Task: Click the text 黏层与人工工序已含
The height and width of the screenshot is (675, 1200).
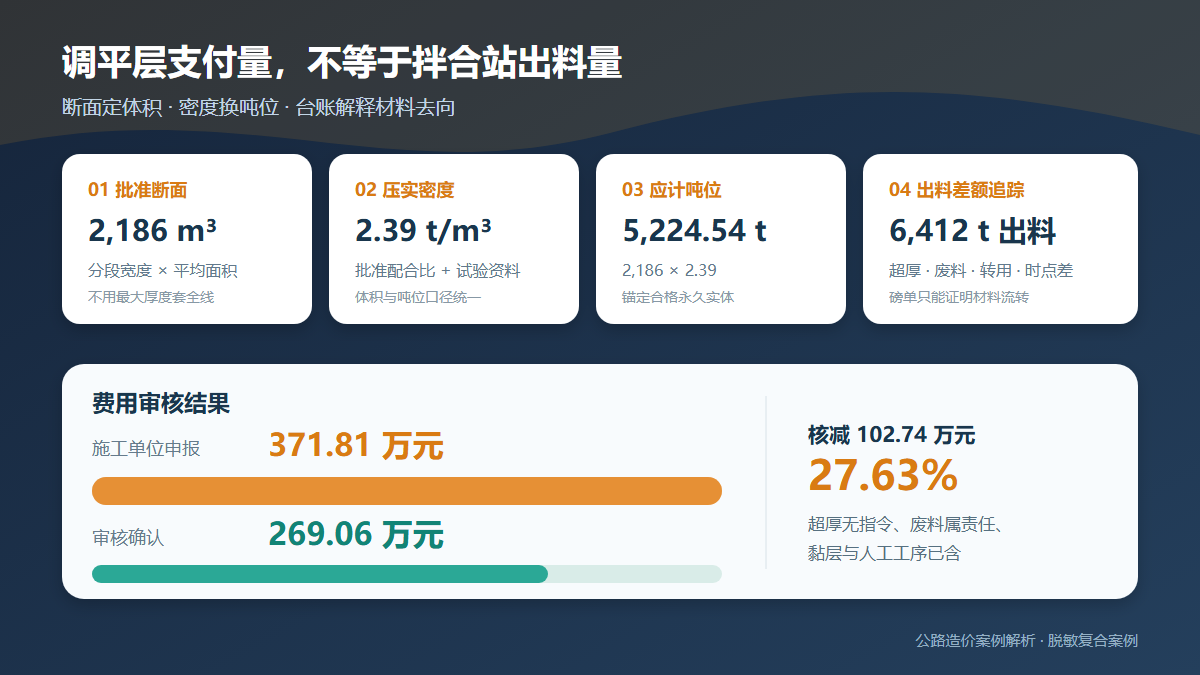Action: (884, 553)
